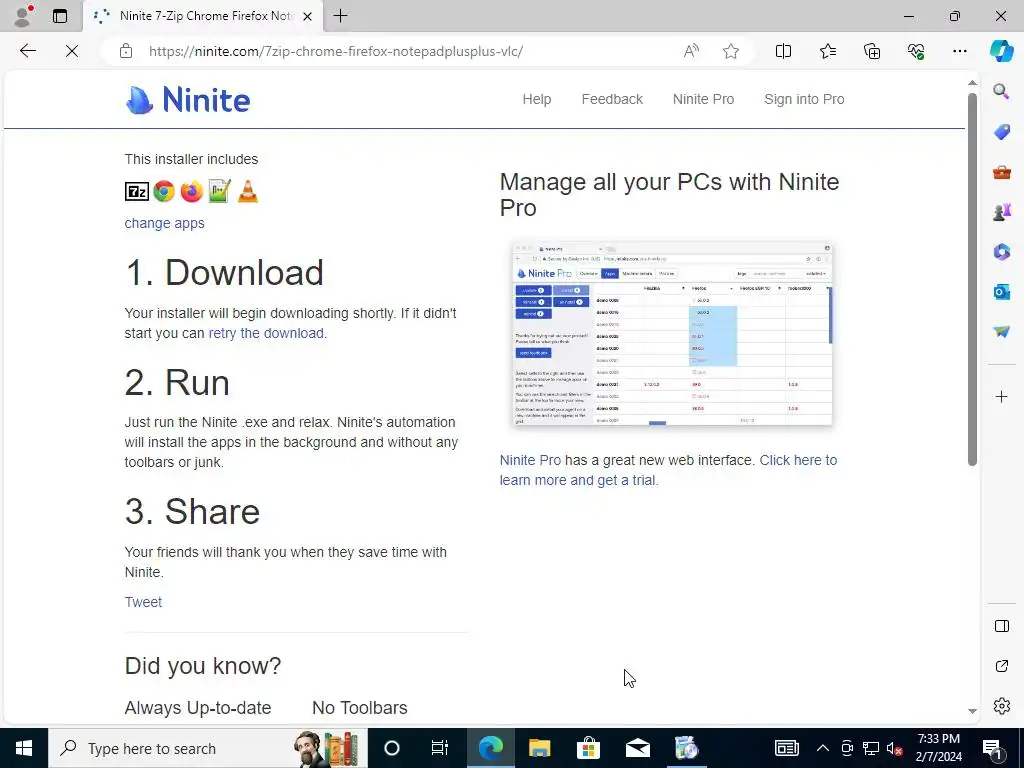Viewport: 1024px width, 768px height.
Task: Click the 7-Zip app icon
Action: 136,191
